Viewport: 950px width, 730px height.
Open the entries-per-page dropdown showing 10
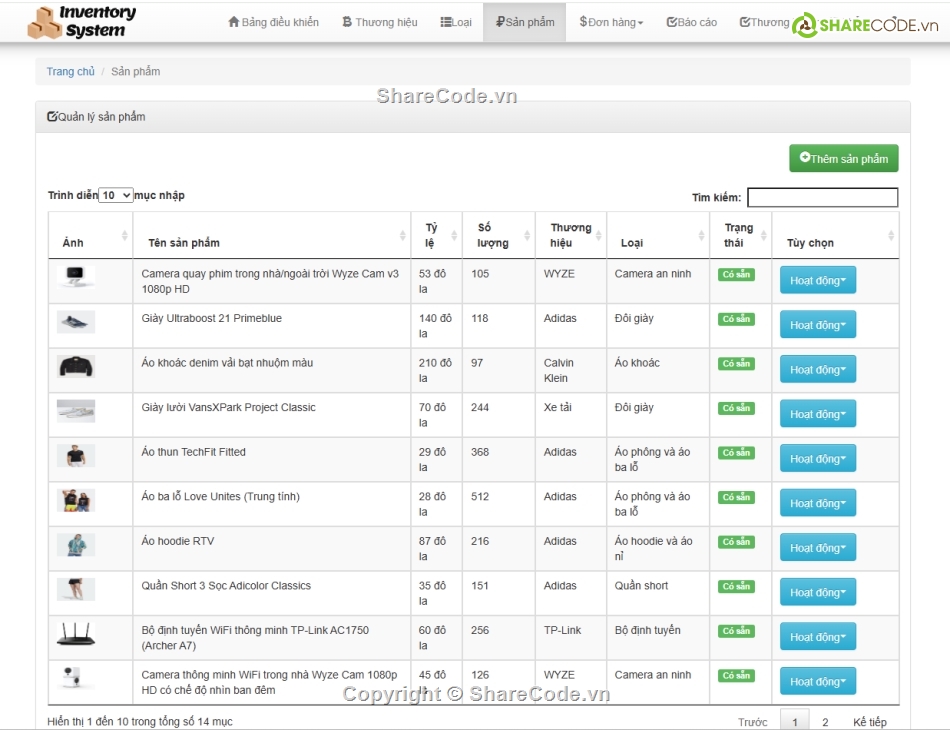coord(116,195)
